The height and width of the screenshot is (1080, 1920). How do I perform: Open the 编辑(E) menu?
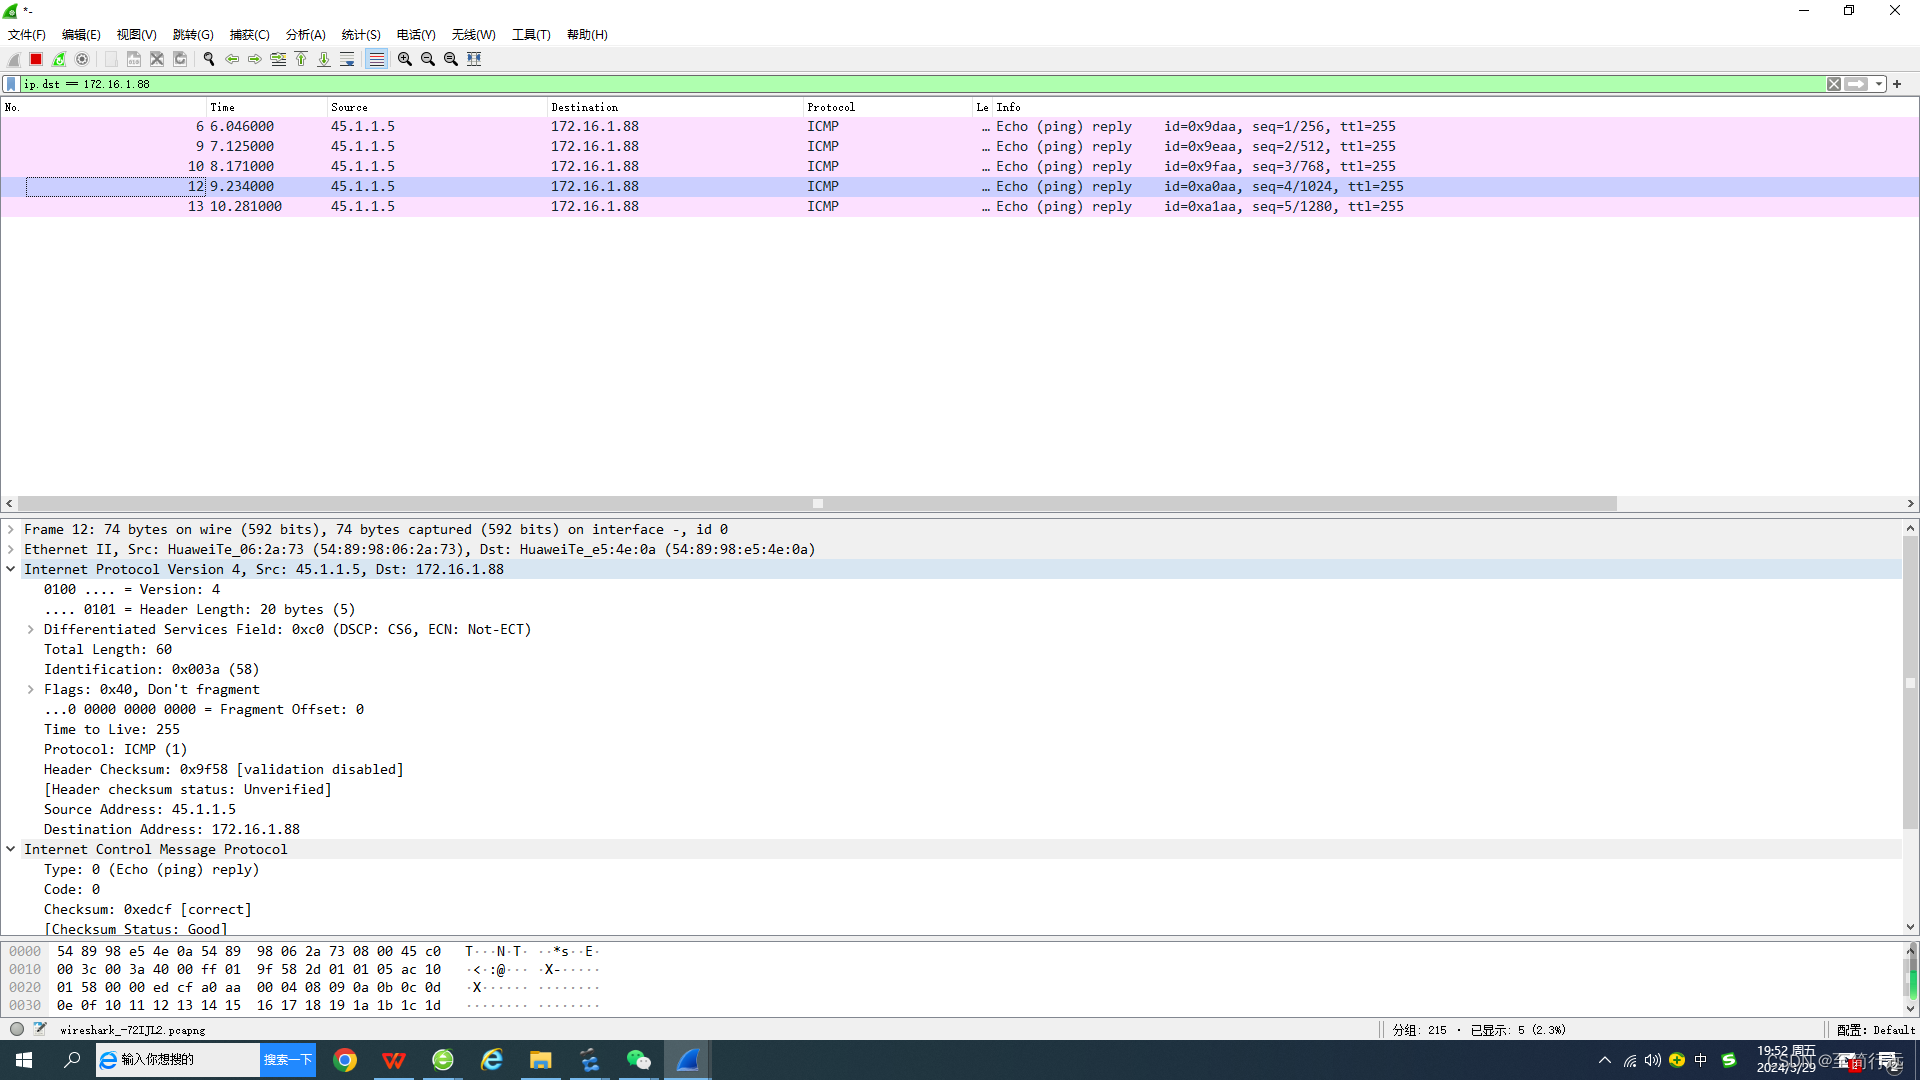pos(81,35)
